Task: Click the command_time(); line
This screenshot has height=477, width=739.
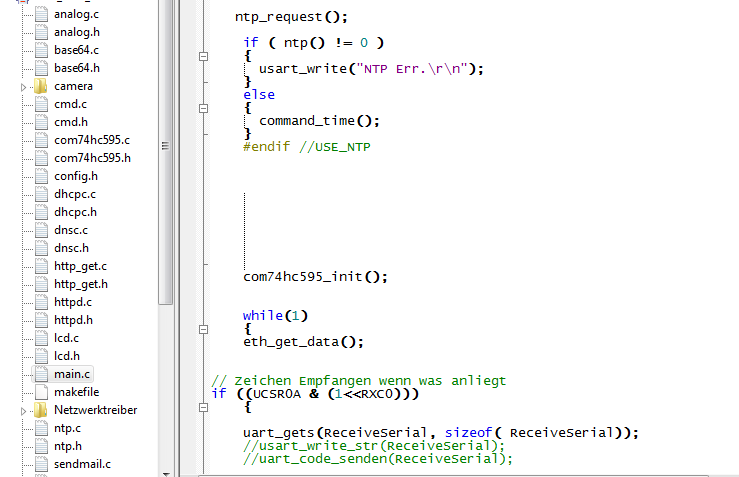Action: [x=320, y=121]
